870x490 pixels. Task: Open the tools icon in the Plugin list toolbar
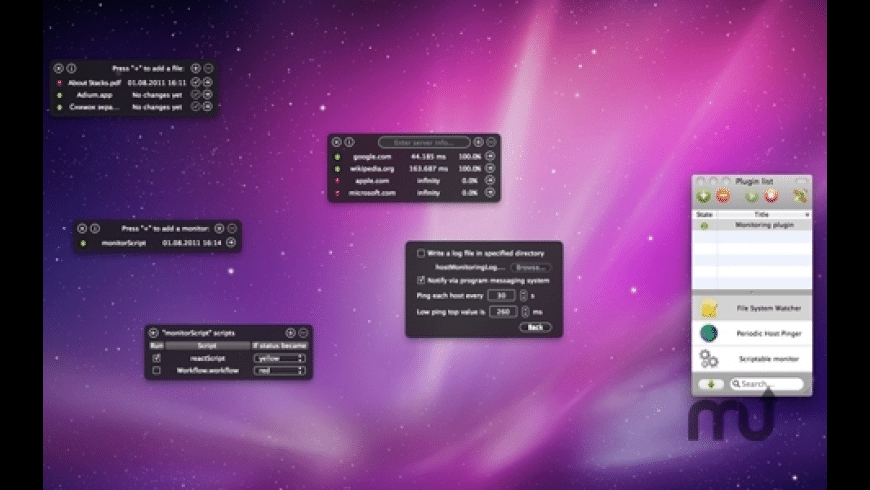click(800, 196)
